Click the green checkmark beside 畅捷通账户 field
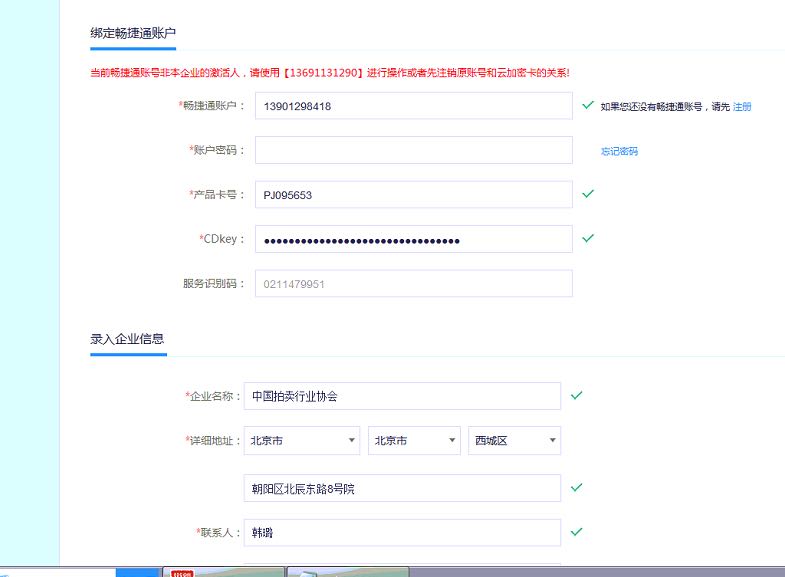Screen dimensions: 785x577 click(x=588, y=105)
